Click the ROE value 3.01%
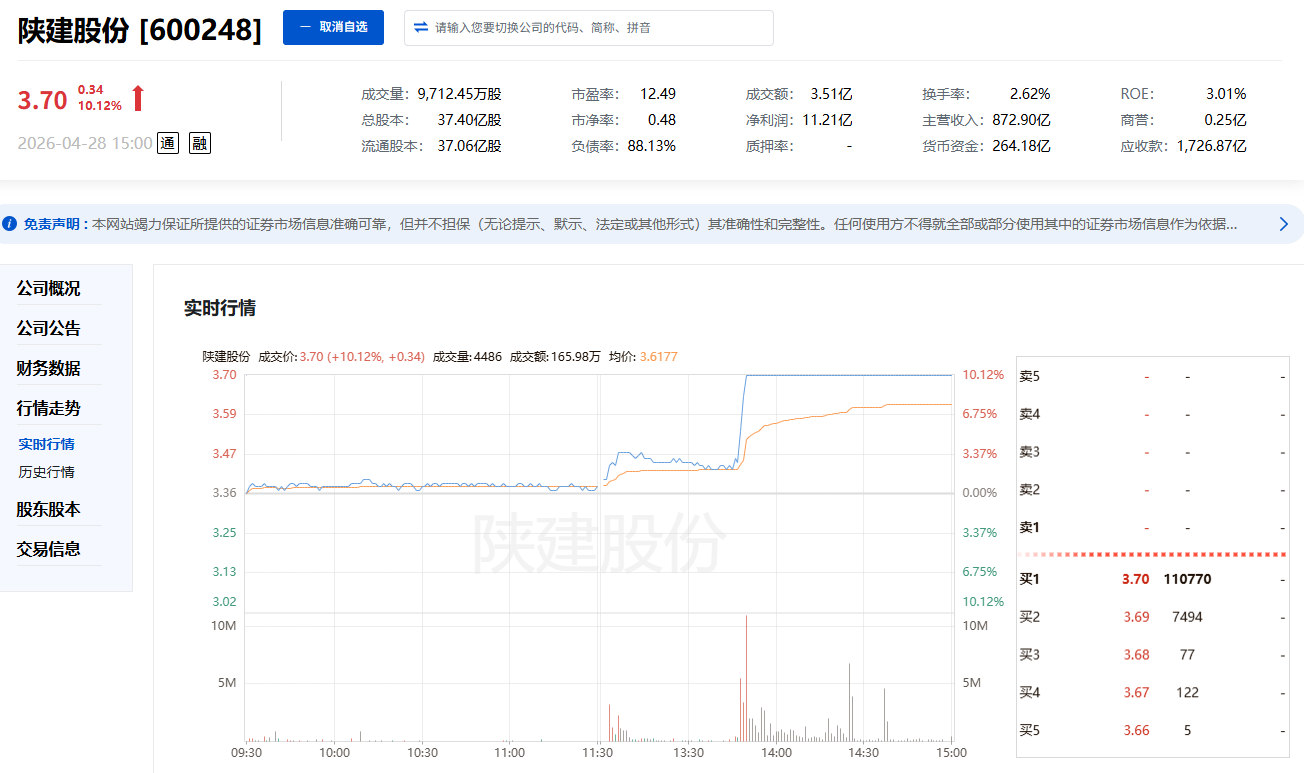The width and height of the screenshot is (1304, 773). [1226, 94]
